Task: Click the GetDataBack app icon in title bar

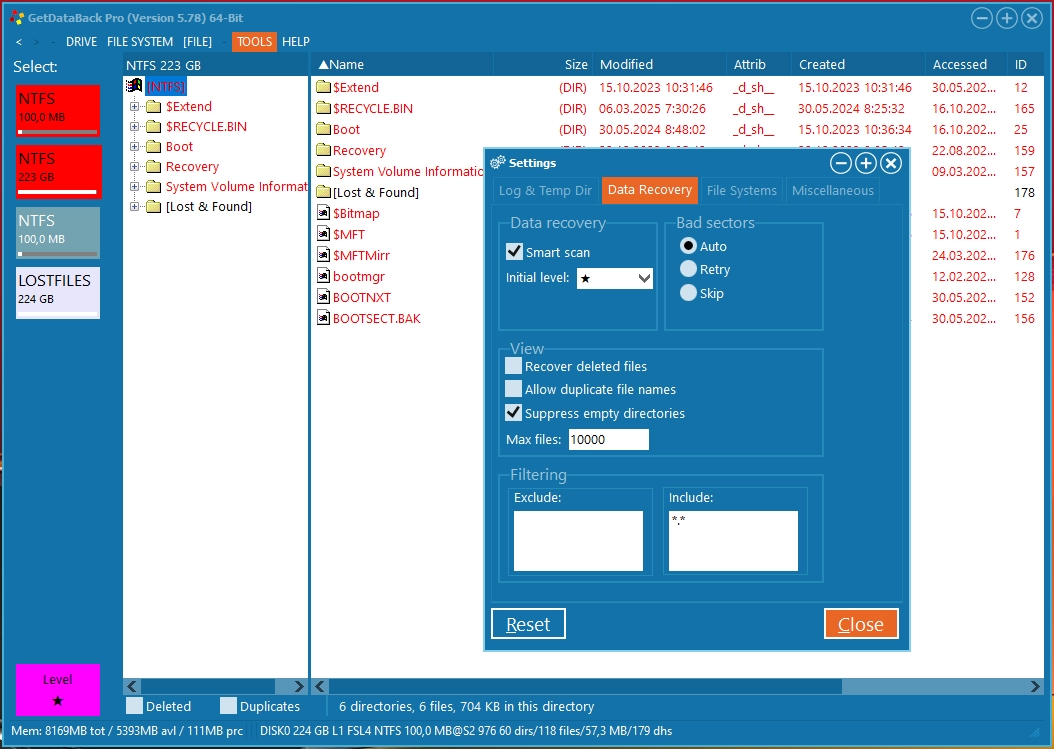Action: click(17, 18)
